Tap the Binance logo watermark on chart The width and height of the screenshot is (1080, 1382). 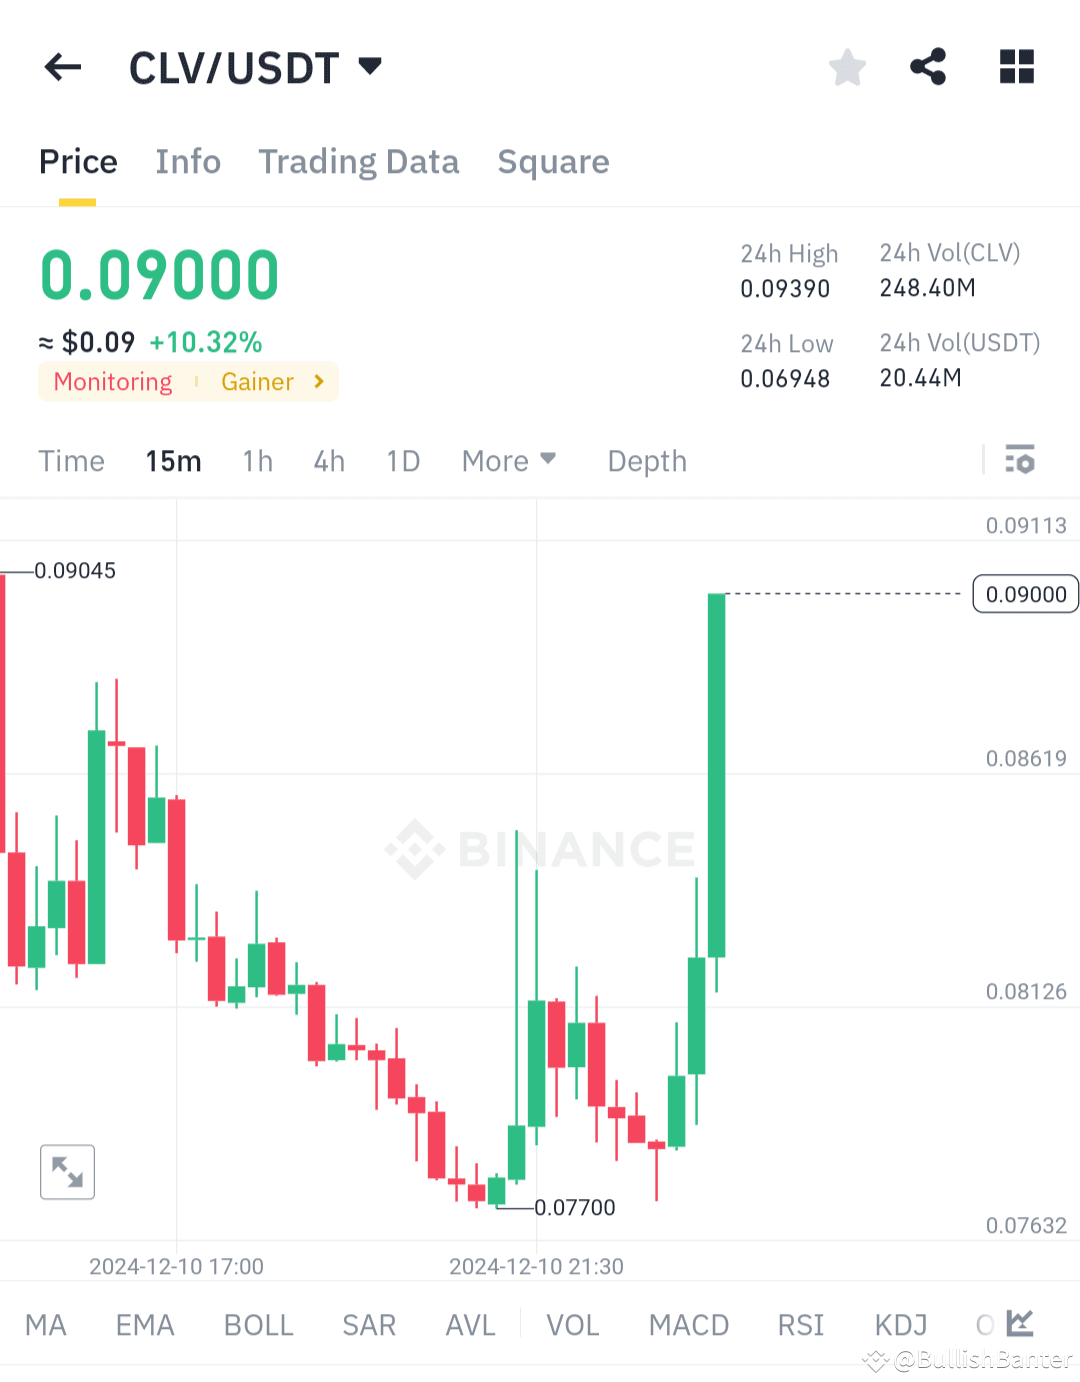pyautogui.click(x=540, y=849)
